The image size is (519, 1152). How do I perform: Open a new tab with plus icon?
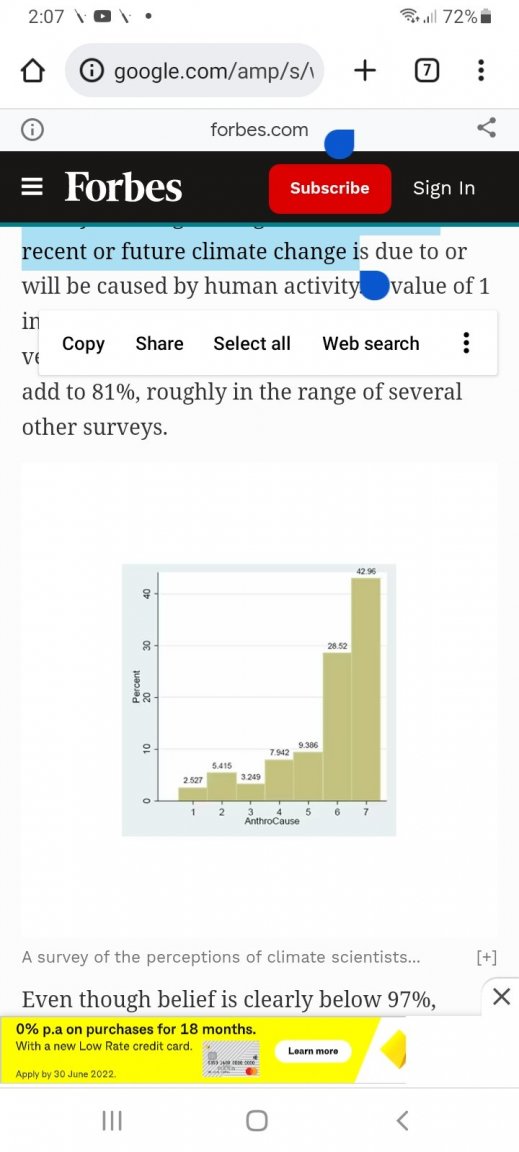point(364,71)
